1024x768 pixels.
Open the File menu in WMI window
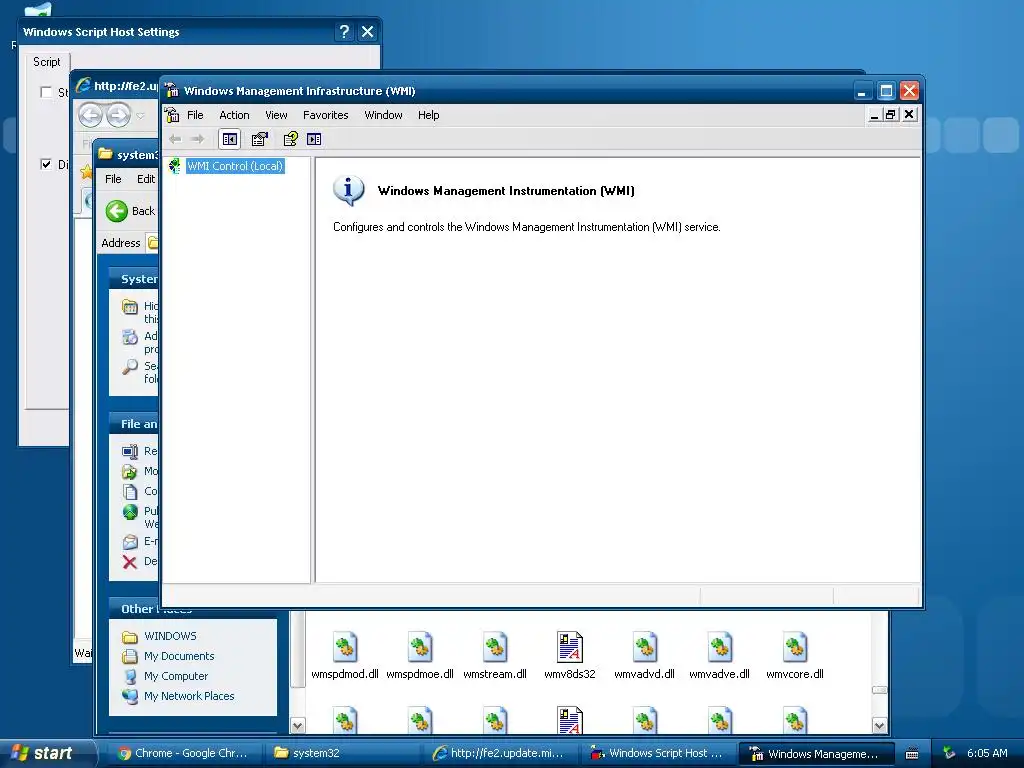pyautogui.click(x=195, y=115)
